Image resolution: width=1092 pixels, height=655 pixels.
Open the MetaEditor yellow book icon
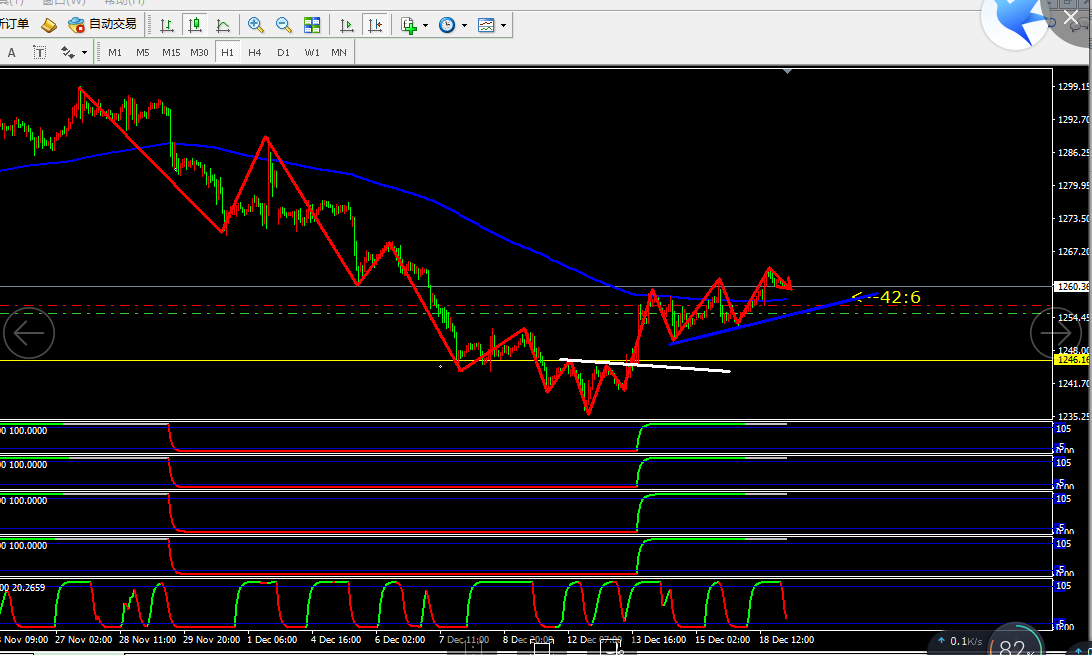click(49, 25)
